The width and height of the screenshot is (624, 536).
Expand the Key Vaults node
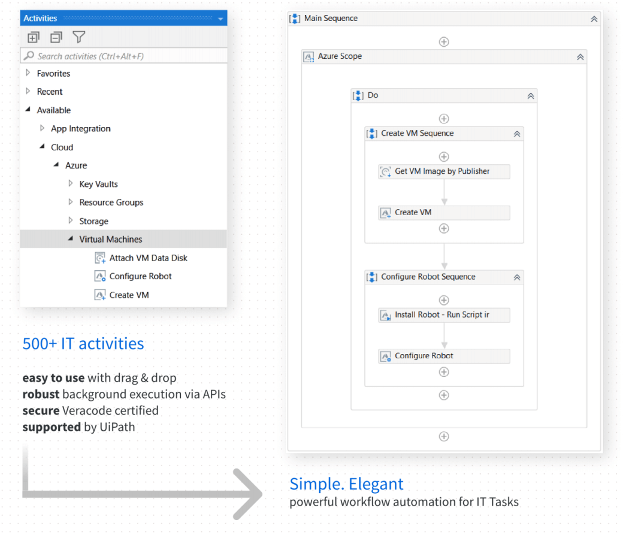click(x=70, y=183)
